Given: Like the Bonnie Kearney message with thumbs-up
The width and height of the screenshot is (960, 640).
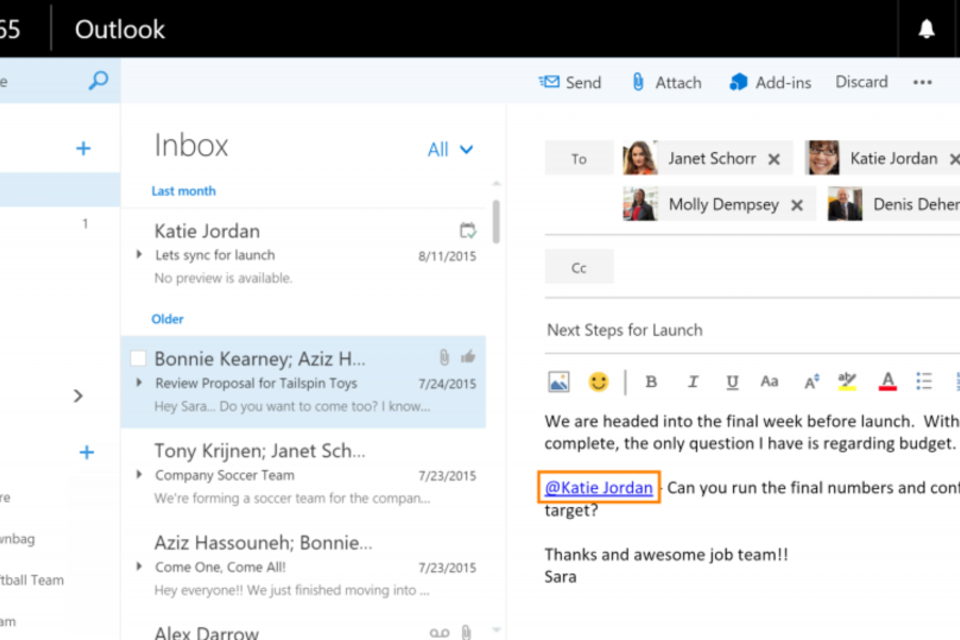Looking at the screenshot, I should tap(468, 356).
